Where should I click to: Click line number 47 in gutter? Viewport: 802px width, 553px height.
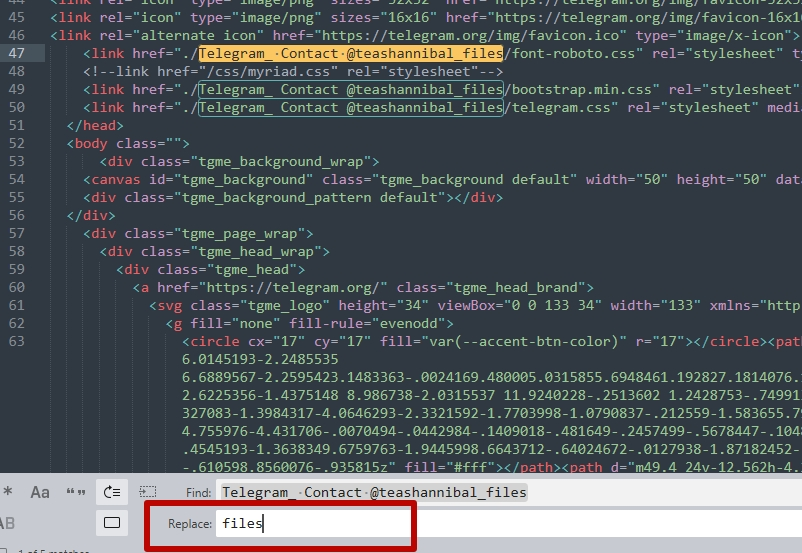[16, 53]
